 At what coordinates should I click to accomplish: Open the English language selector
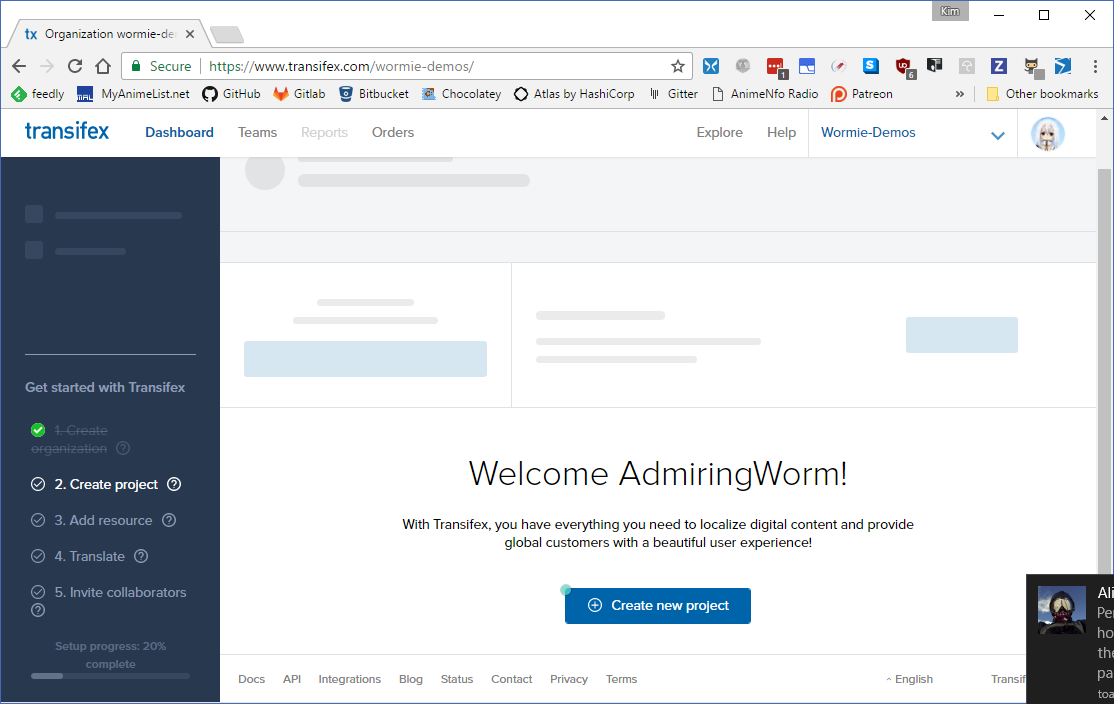(x=909, y=679)
